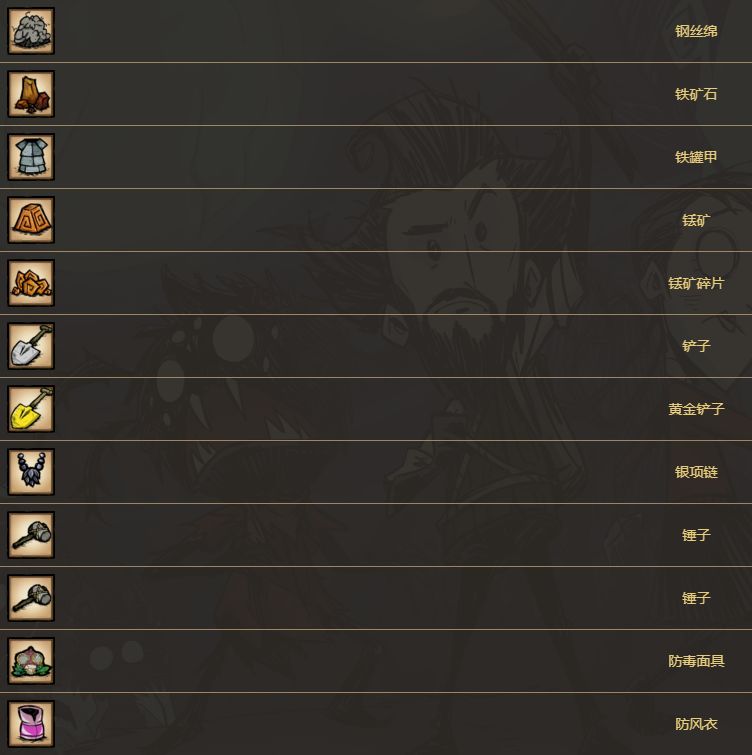Viewport: 752px width, 755px height.
Task: Select the 防毒面具 text link
Action: click(696, 661)
